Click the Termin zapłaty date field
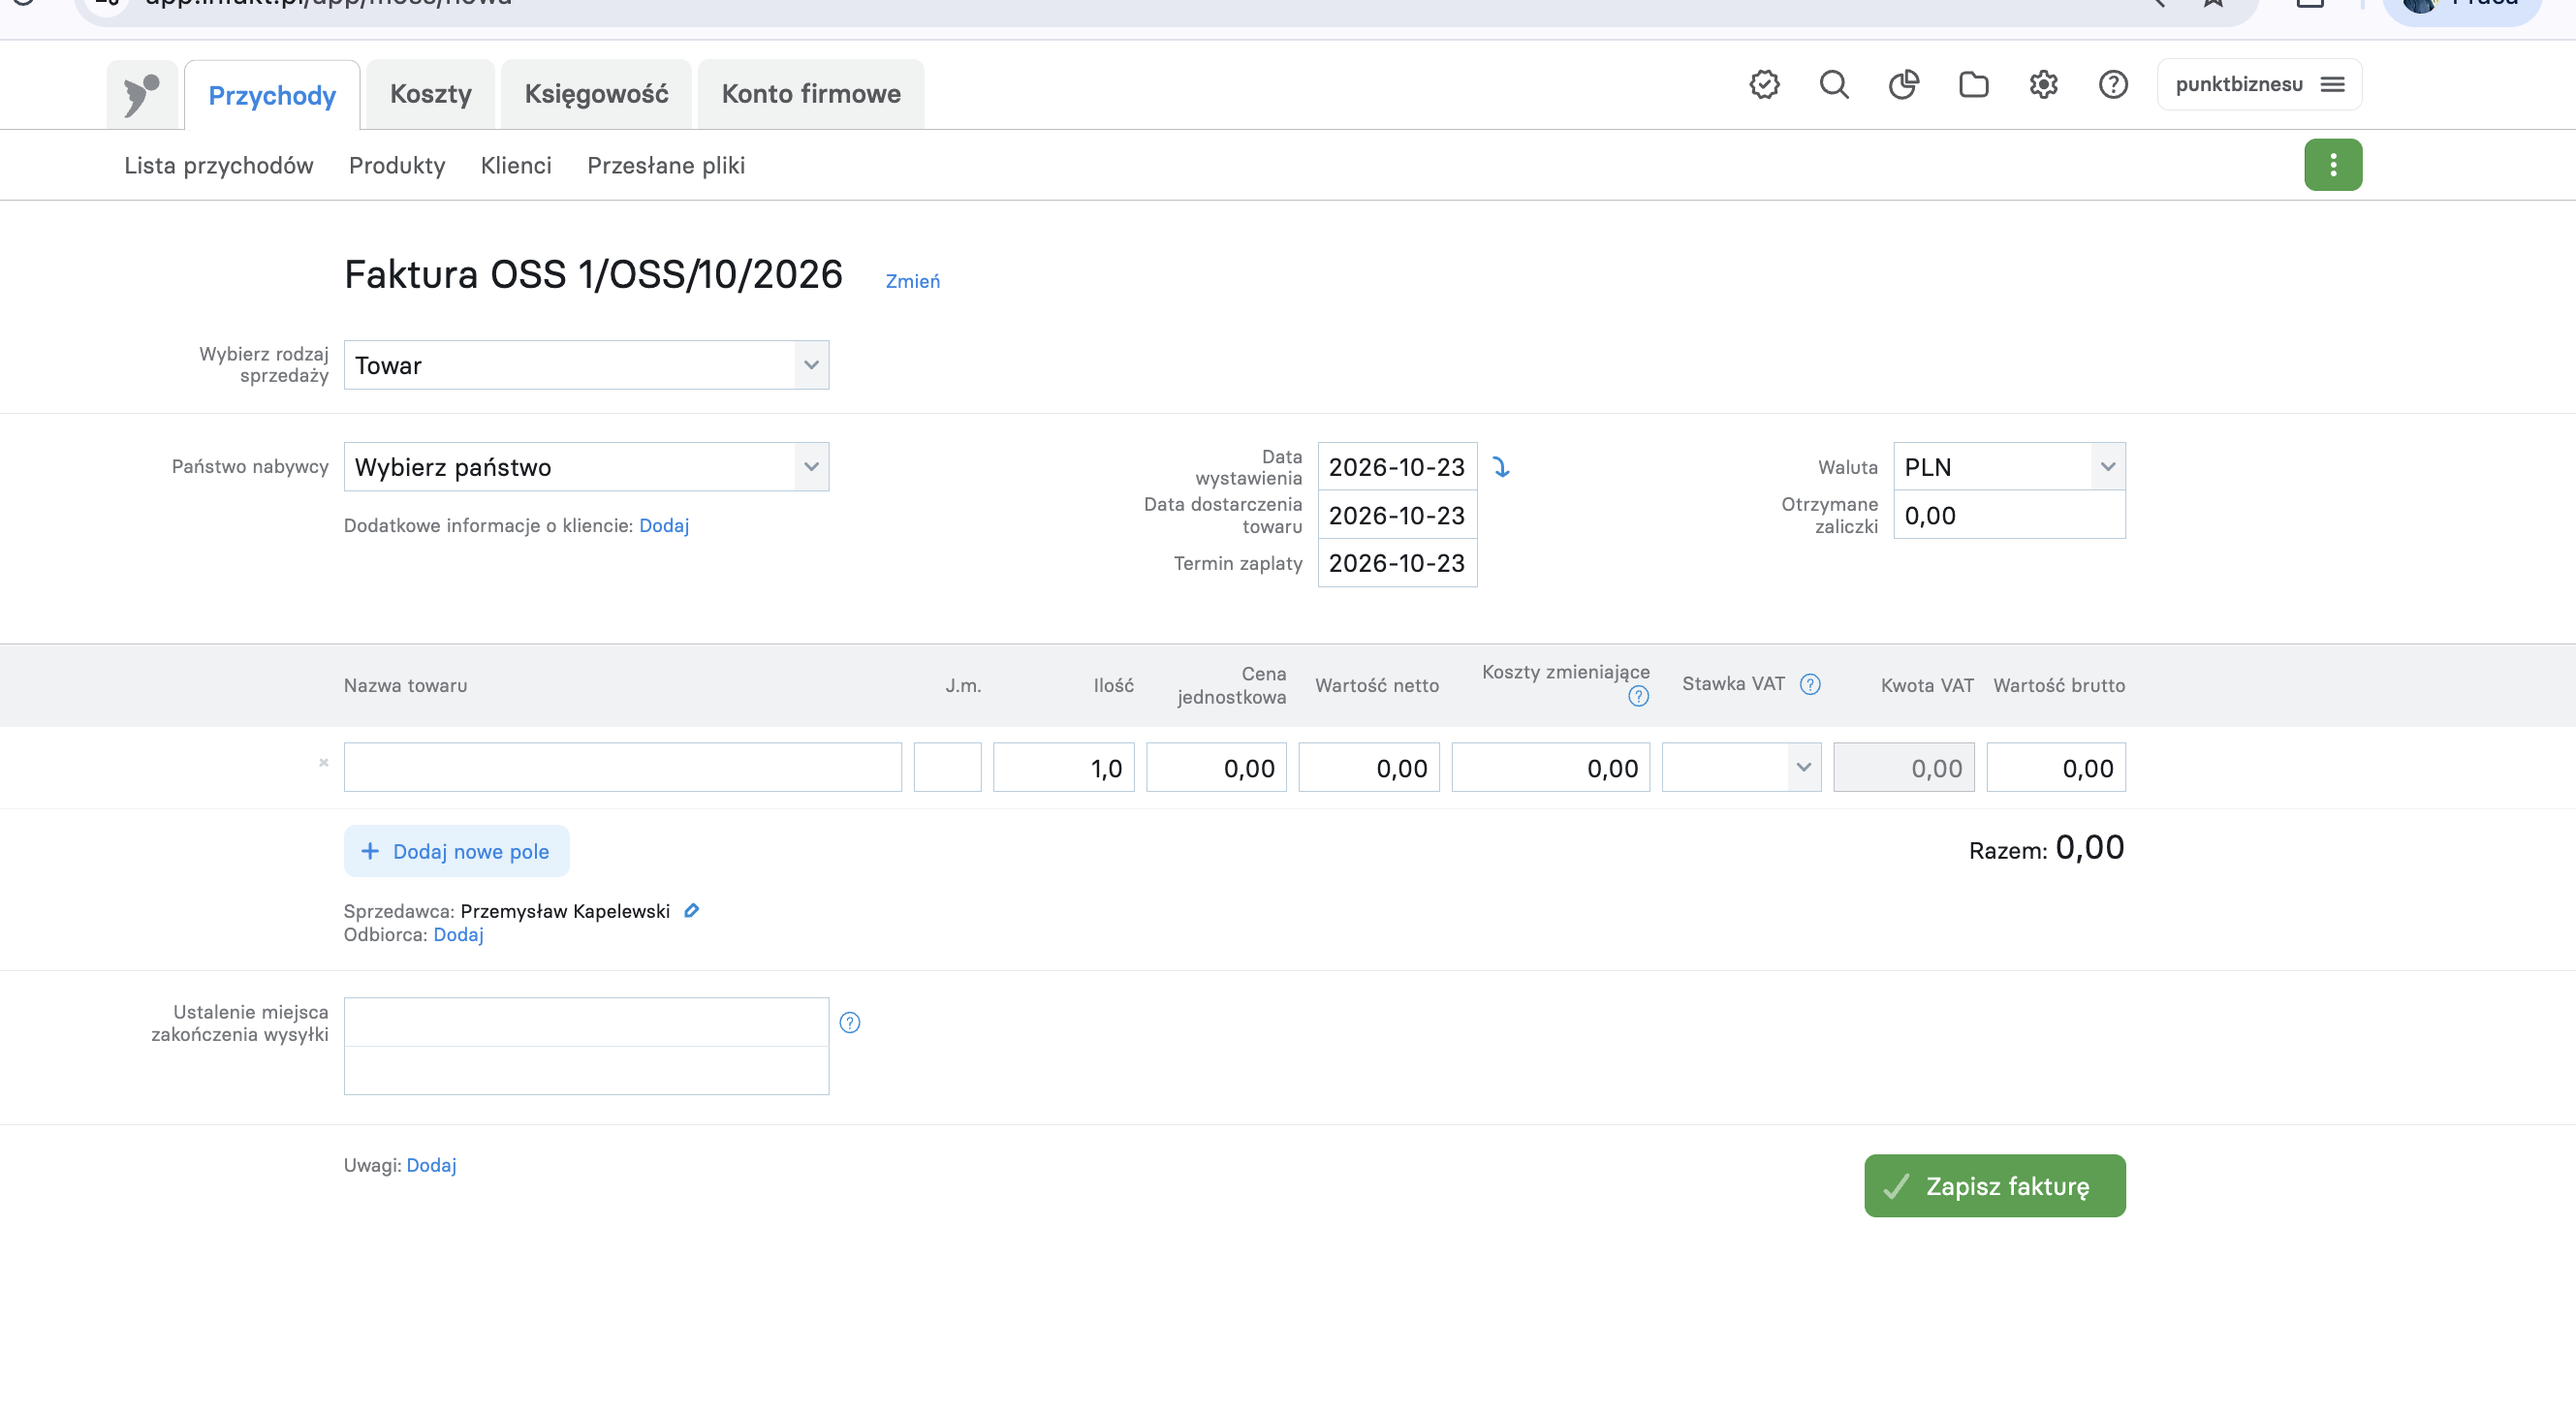This screenshot has height=1417, width=2576. point(1397,563)
